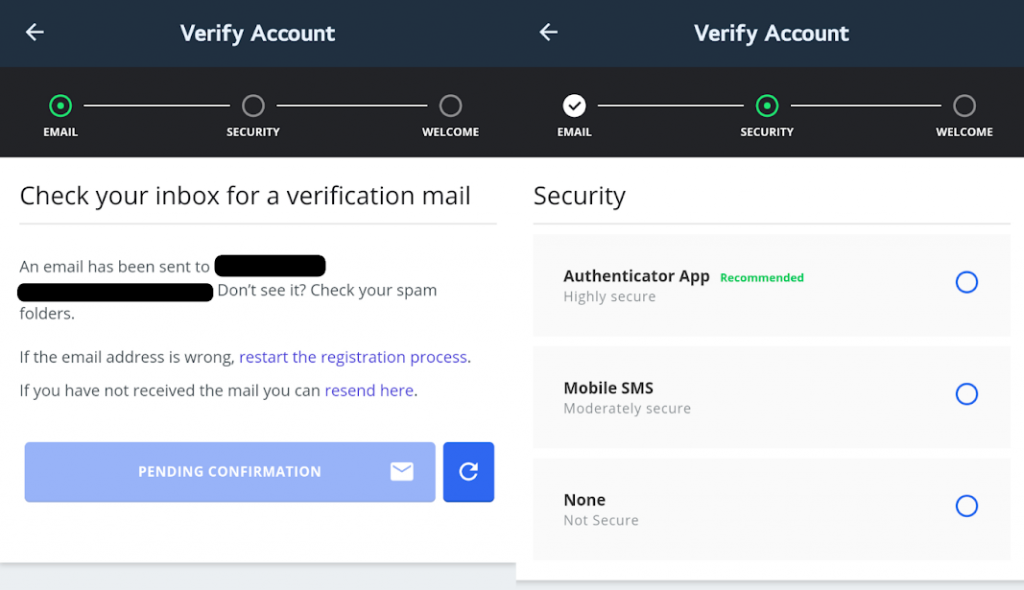1024x590 pixels.
Task: Click Welcome step circle on left screen
Action: coord(451,105)
